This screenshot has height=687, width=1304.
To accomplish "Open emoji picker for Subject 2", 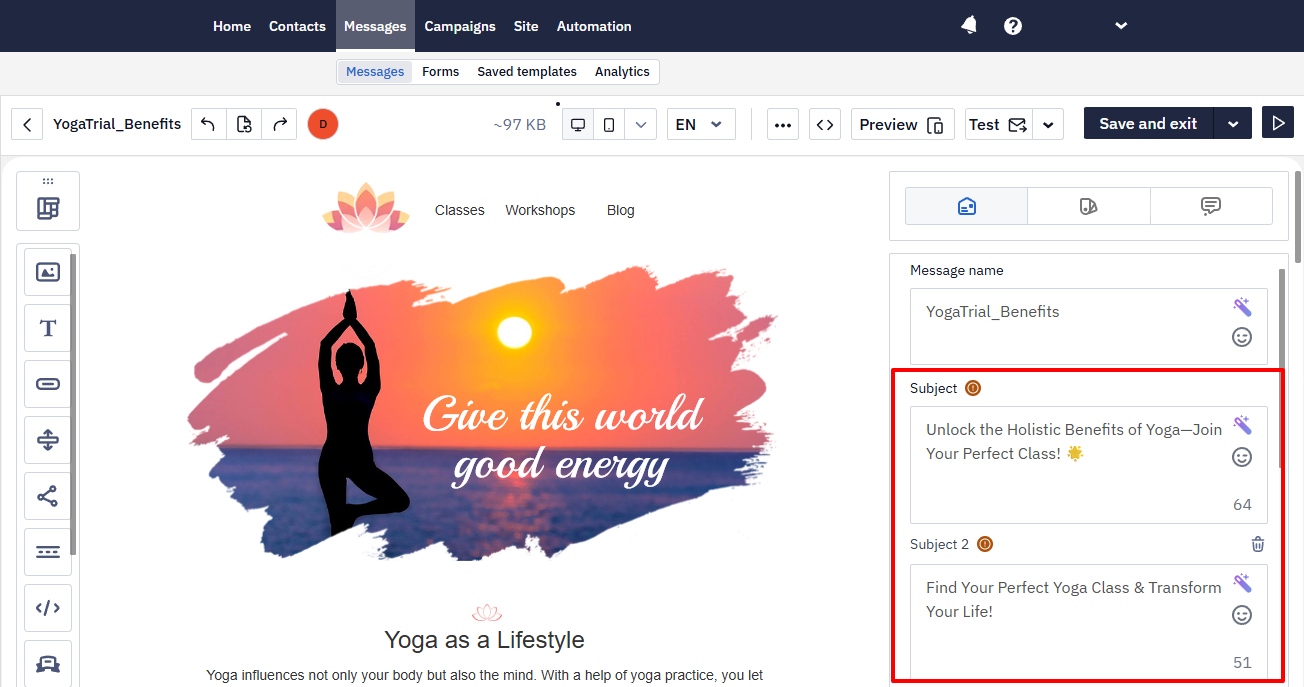I will (x=1242, y=615).
